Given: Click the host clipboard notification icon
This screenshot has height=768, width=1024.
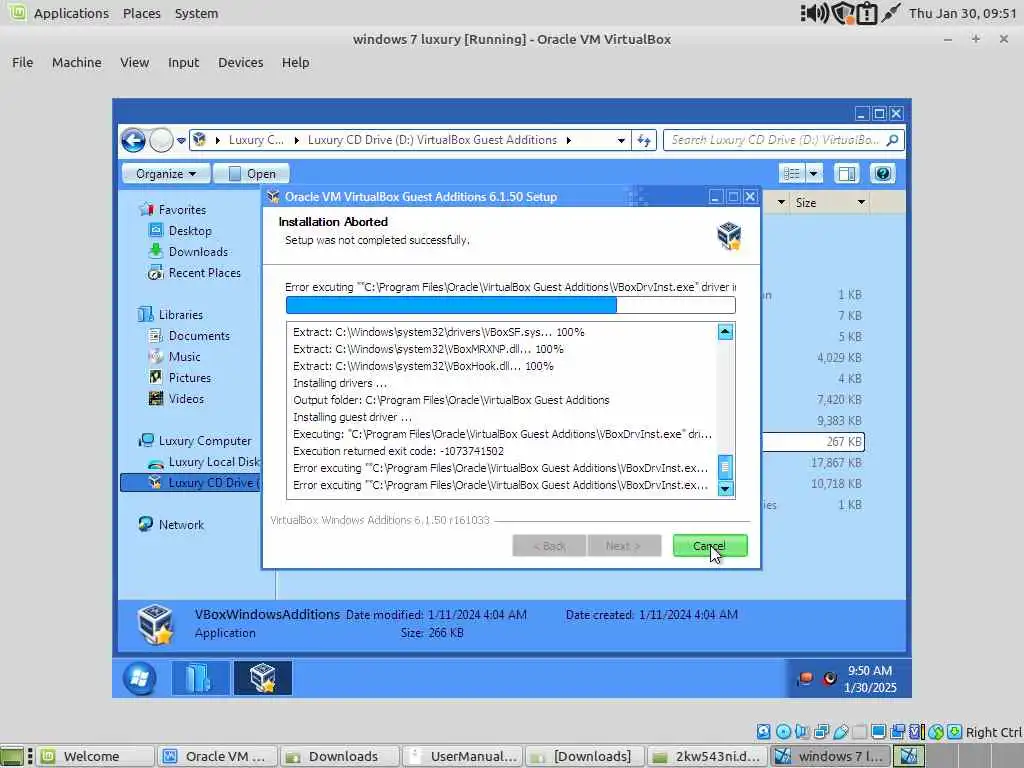Looking at the screenshot, I should [x=867, y=13].
